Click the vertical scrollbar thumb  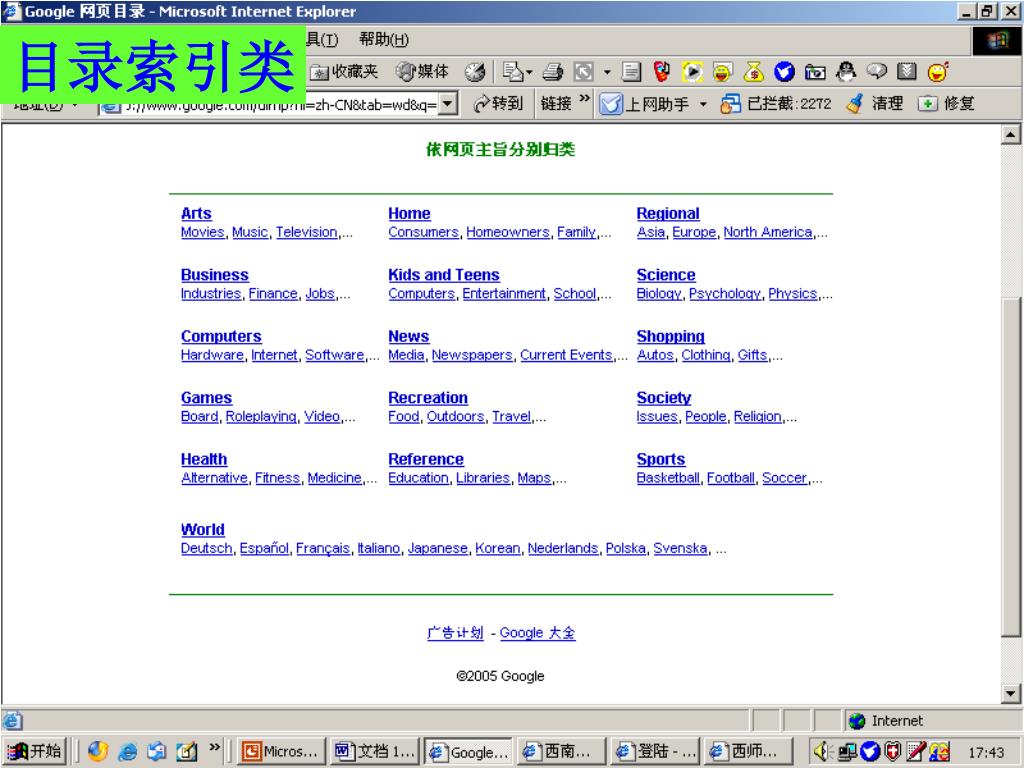pos(1010,466)
